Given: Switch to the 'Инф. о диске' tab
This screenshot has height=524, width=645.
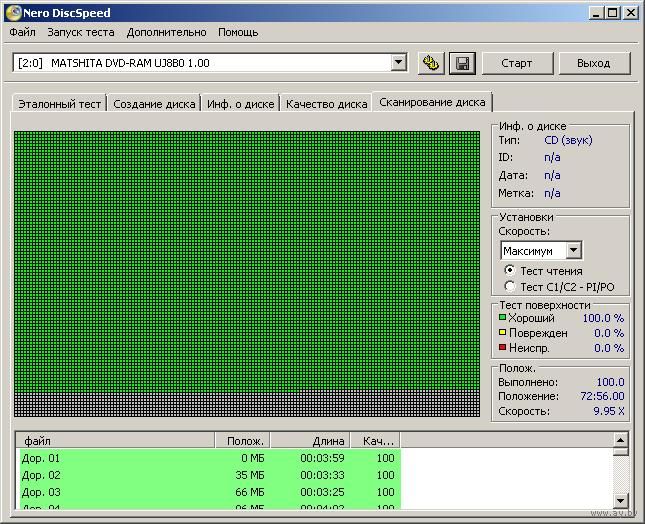Looking at the screenshot, I should (x=241, y=104).
